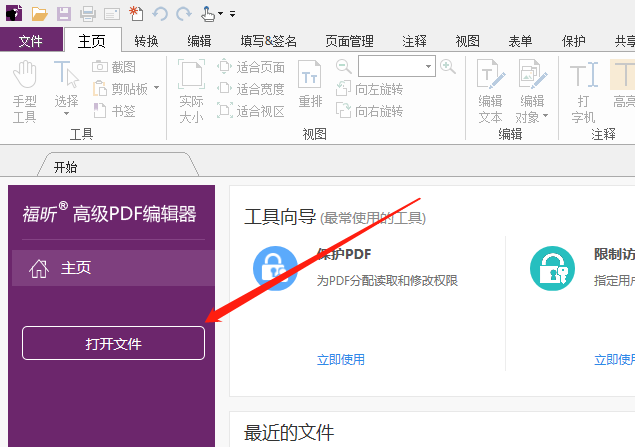The image size is (635, 447).
Task: Click the Undo arrow icon
Action: pyautogui.click(x=160, y=14)
